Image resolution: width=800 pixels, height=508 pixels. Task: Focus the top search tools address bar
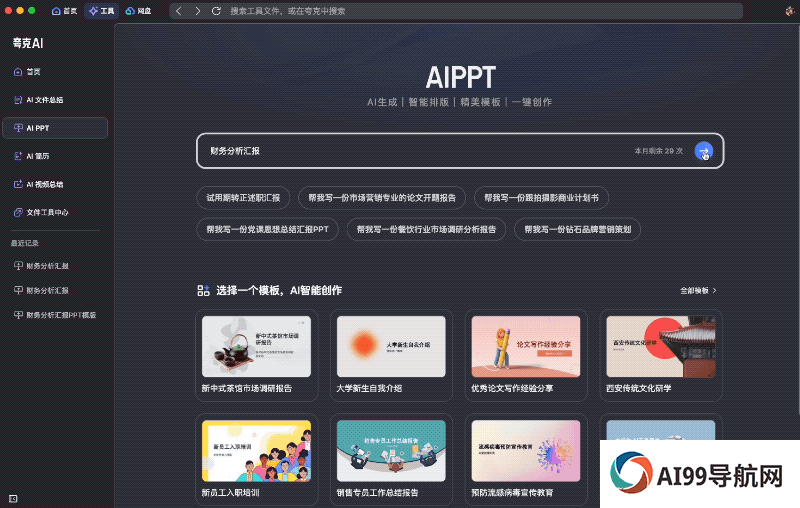point(455,11)
